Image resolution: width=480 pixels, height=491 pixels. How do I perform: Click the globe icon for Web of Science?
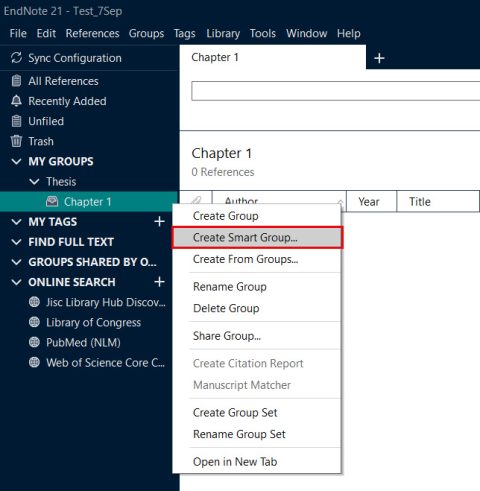tap(34, 362)
